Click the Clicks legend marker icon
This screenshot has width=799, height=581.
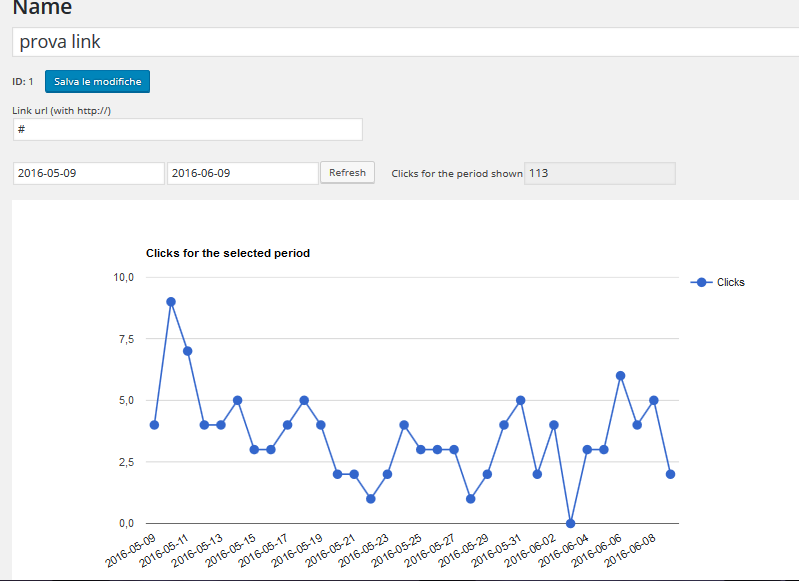(702, 282)
